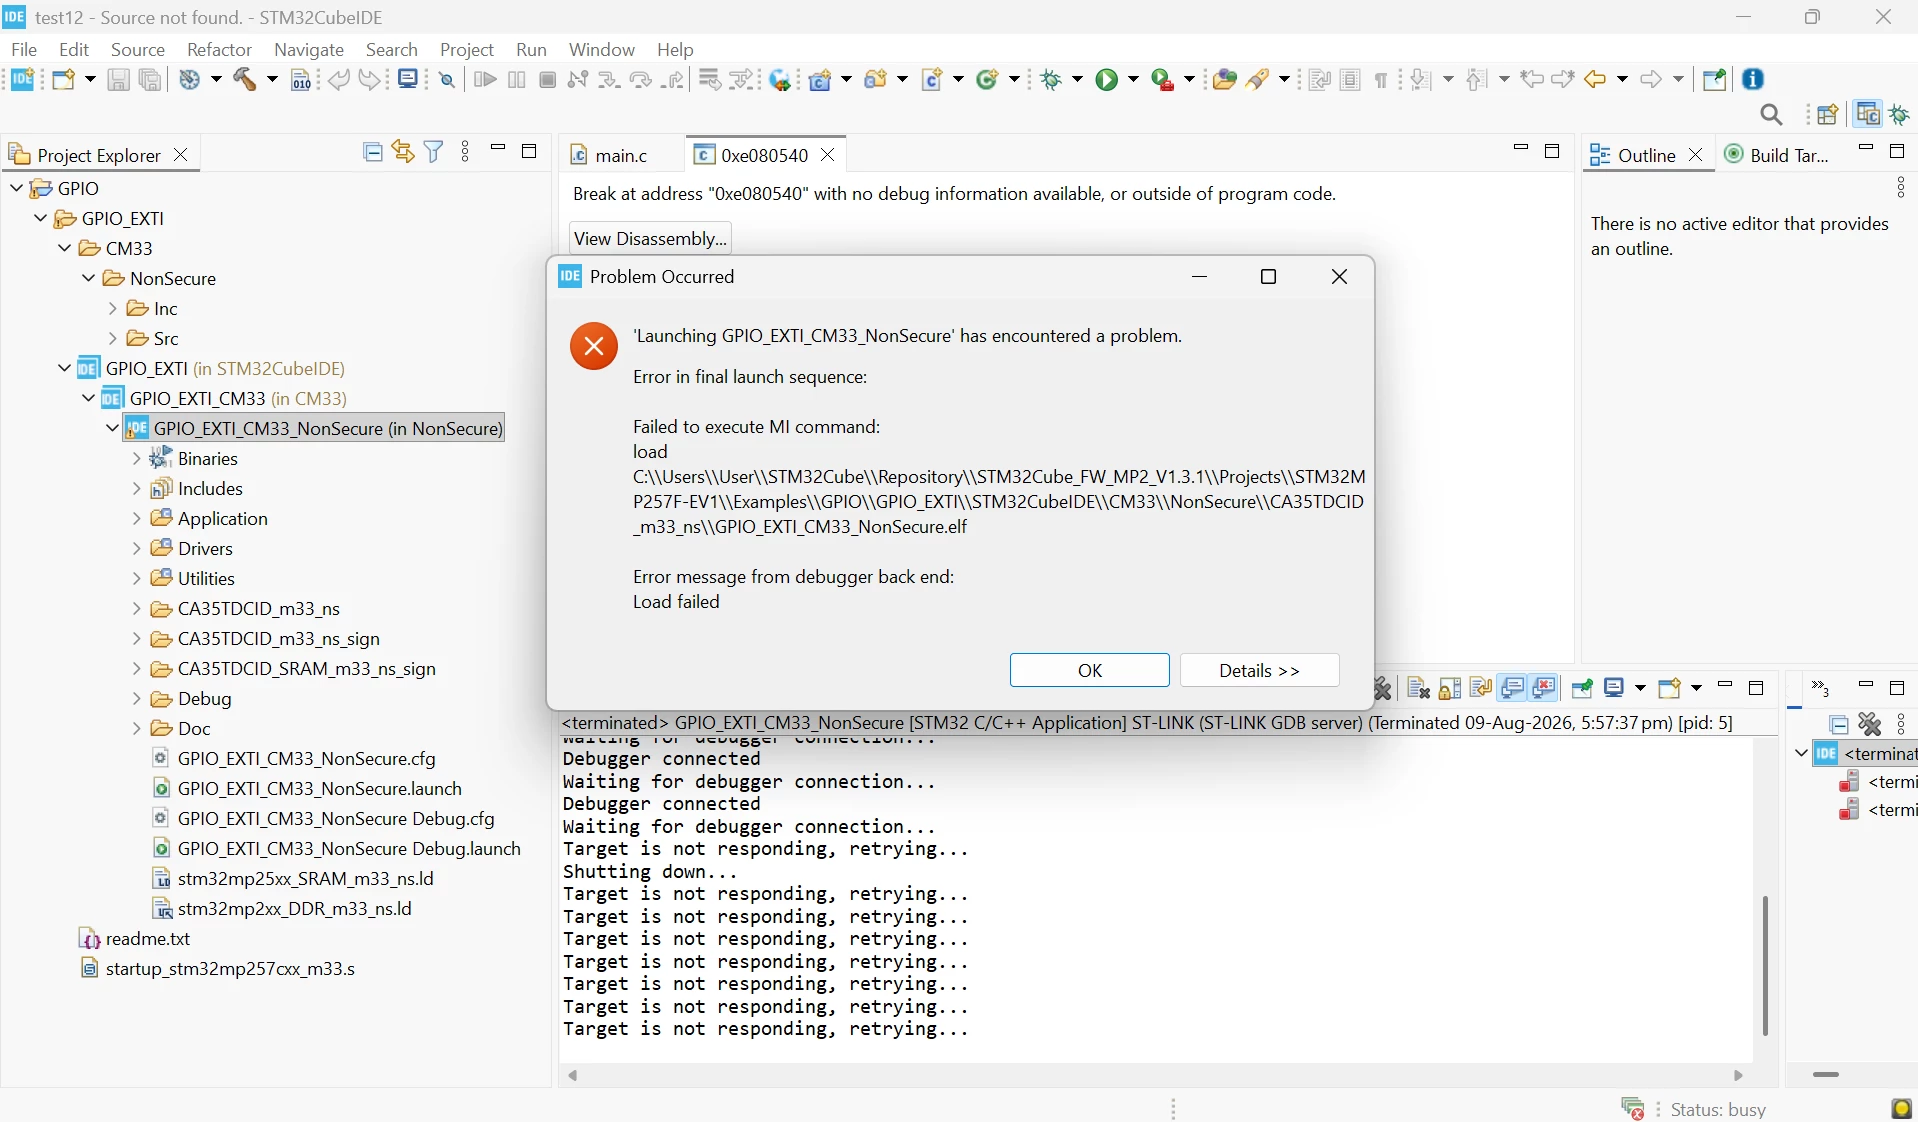Expand the Inc folder

click(x=113, y=308)
